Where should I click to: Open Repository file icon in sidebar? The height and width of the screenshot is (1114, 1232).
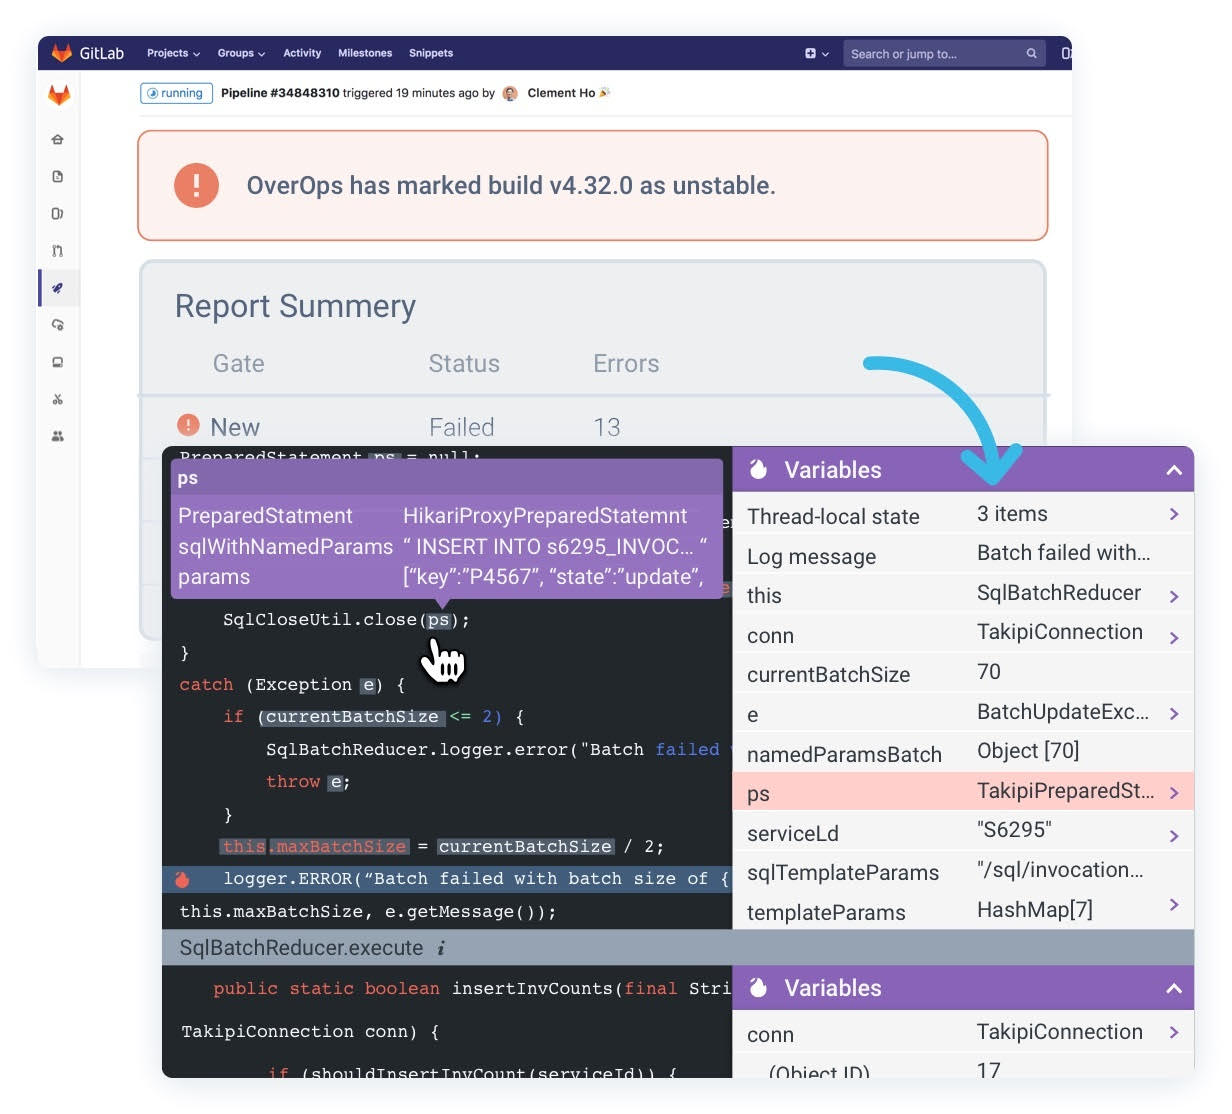(x=58, y=176)
